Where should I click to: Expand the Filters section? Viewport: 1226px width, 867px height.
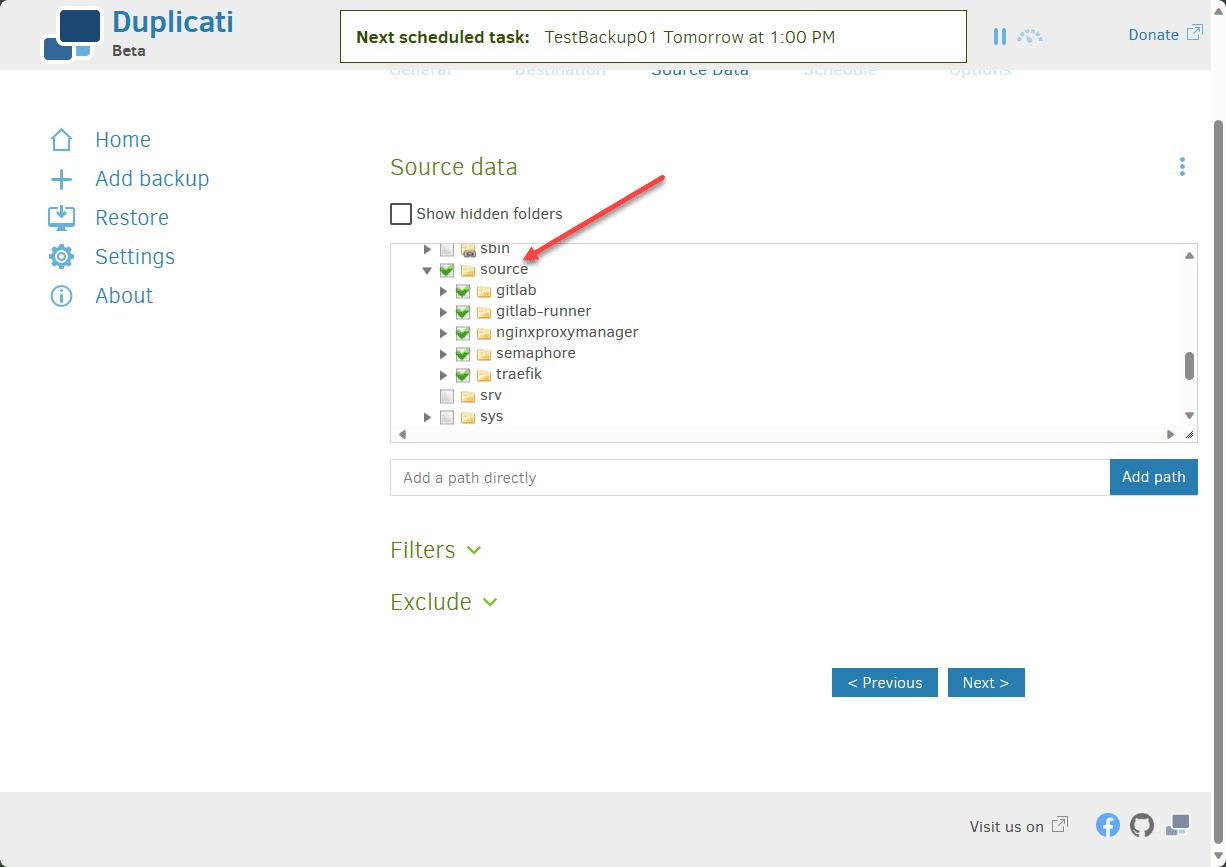(436, 550)
